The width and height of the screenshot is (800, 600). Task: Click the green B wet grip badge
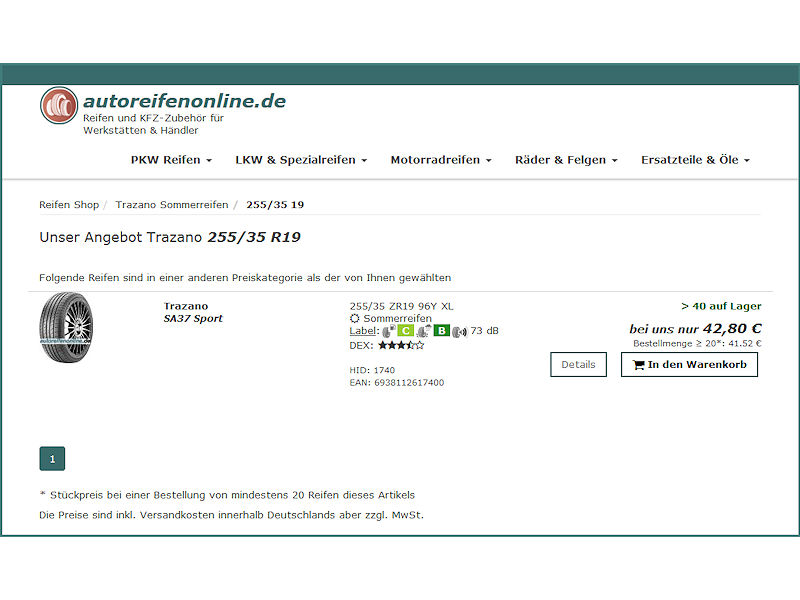coord(442,331)
